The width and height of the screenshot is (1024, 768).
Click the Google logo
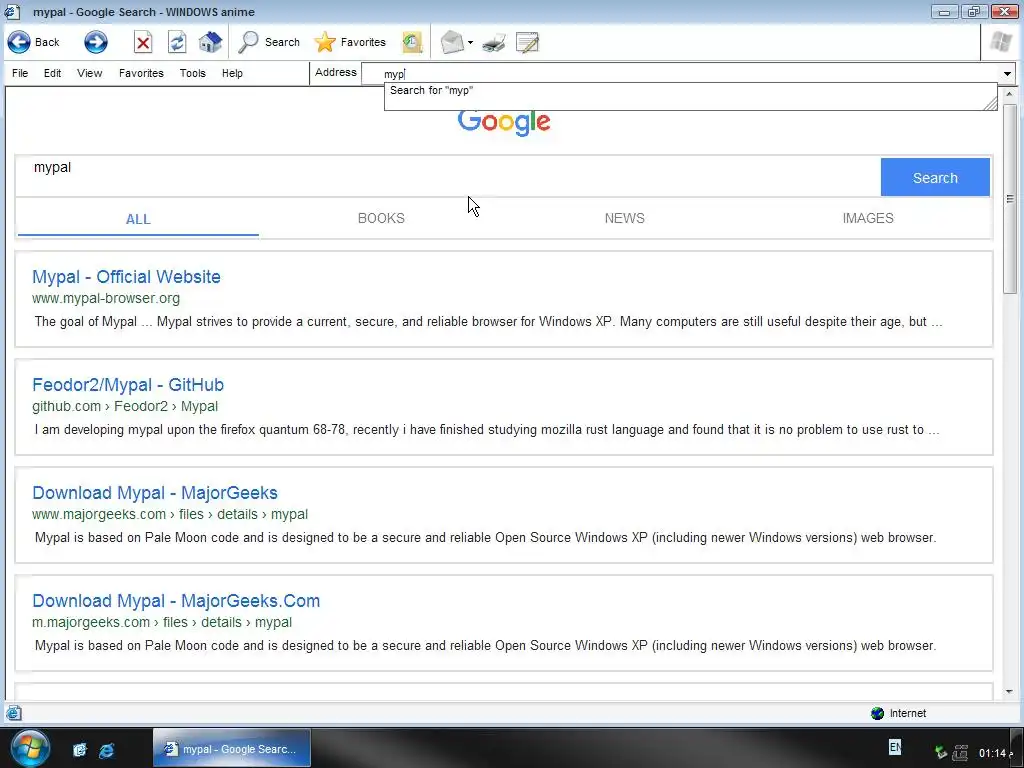coord(504,122)
